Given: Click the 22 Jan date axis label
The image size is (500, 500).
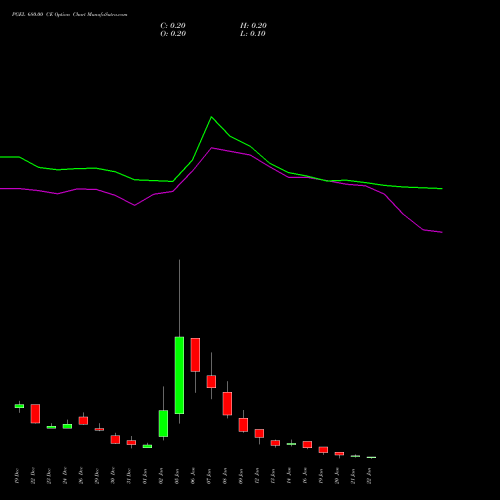Looking at the screenshot, I should click(x=369, y=476).
